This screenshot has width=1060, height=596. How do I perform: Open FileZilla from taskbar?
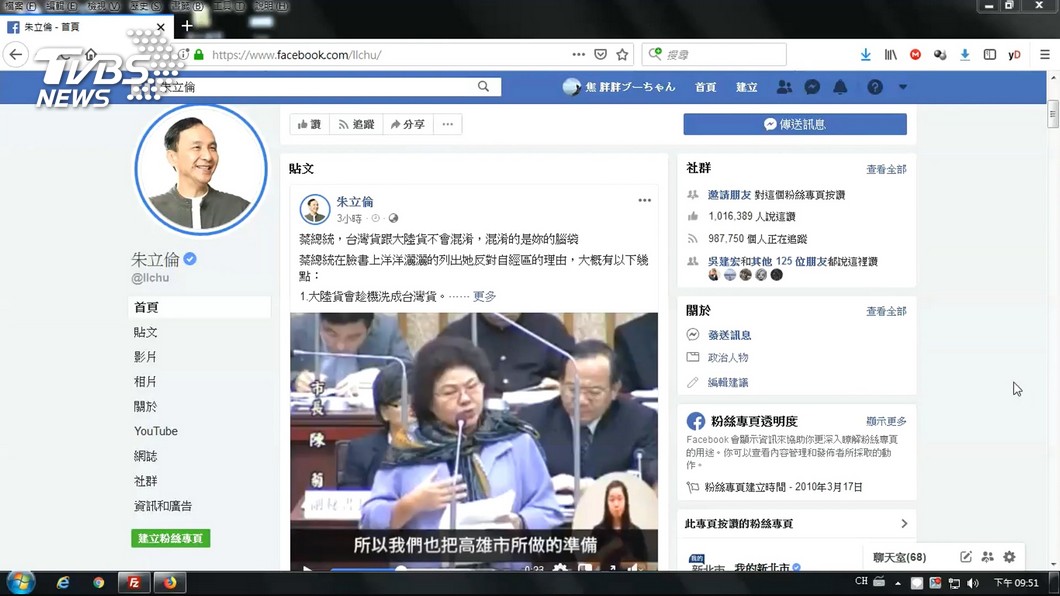[x=134, y=582]
